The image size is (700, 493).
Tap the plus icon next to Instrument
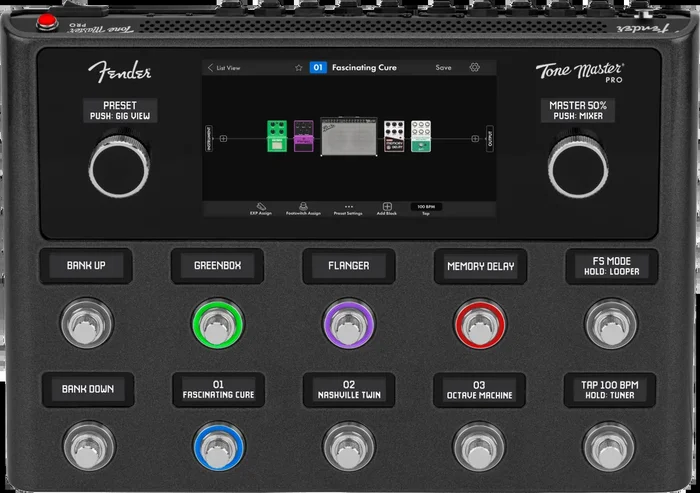(224, 139)
